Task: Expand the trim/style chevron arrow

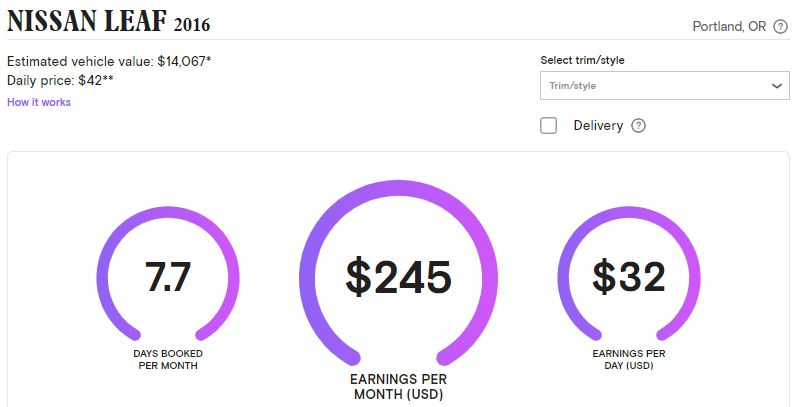Action: pos(777,86)
